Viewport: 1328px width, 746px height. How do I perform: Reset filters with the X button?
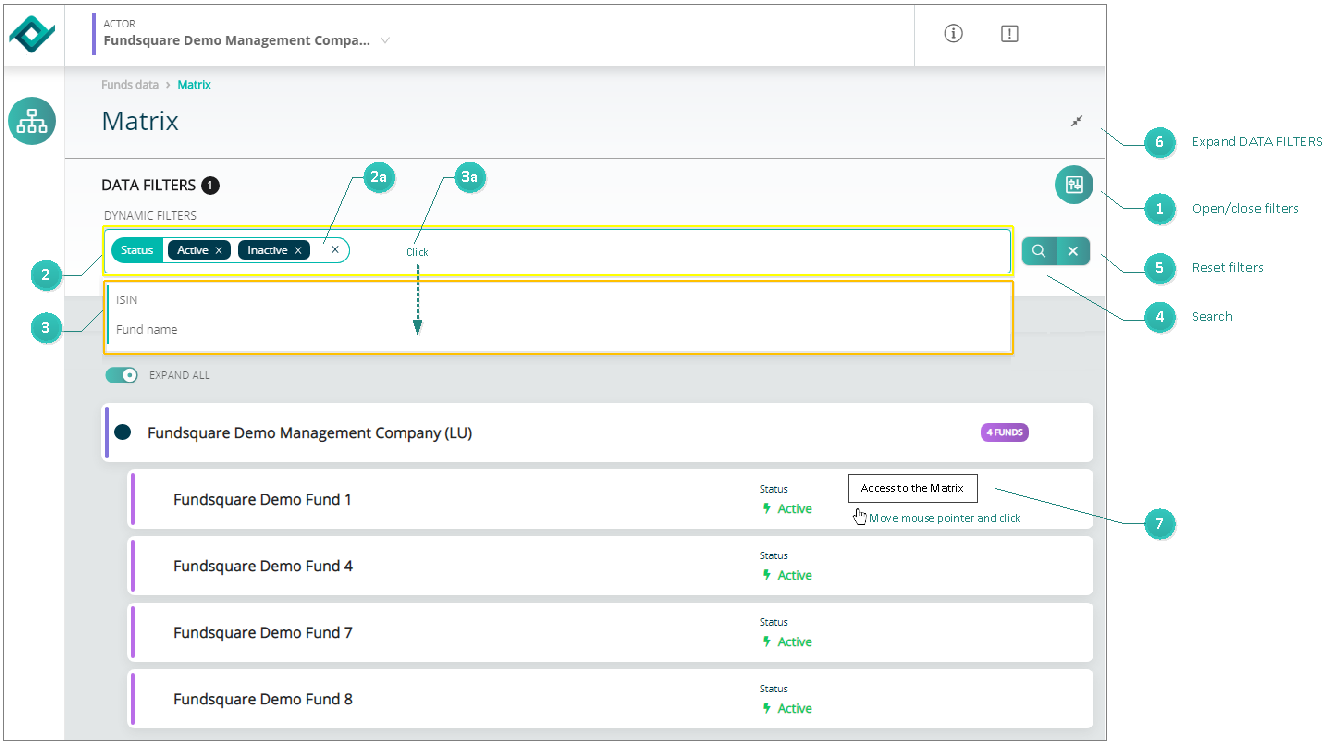(x=1073, y=251)
